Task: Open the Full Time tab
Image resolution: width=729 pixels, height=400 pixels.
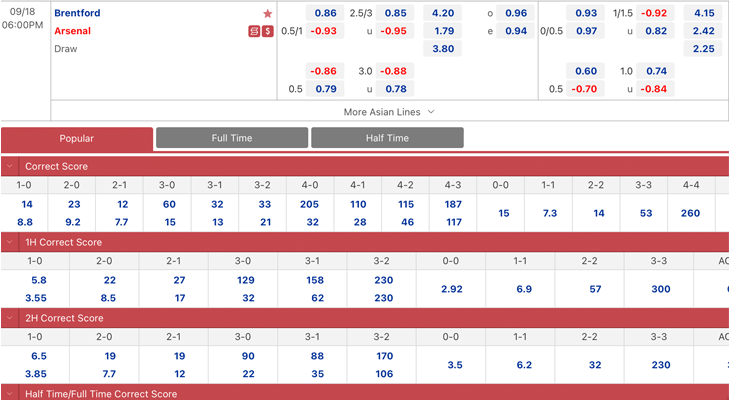Action: coord(232,138)
